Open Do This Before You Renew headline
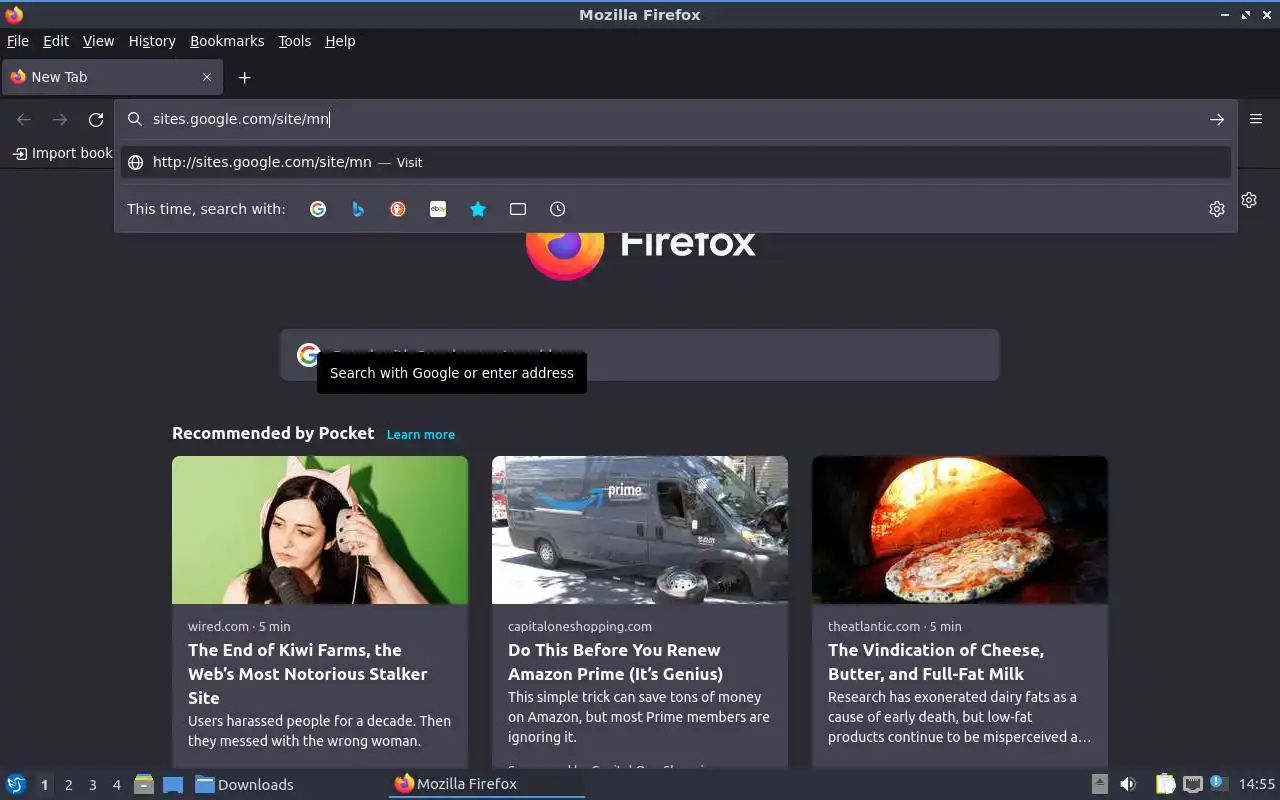The image size is (1280, 800). tap(615, 662)
